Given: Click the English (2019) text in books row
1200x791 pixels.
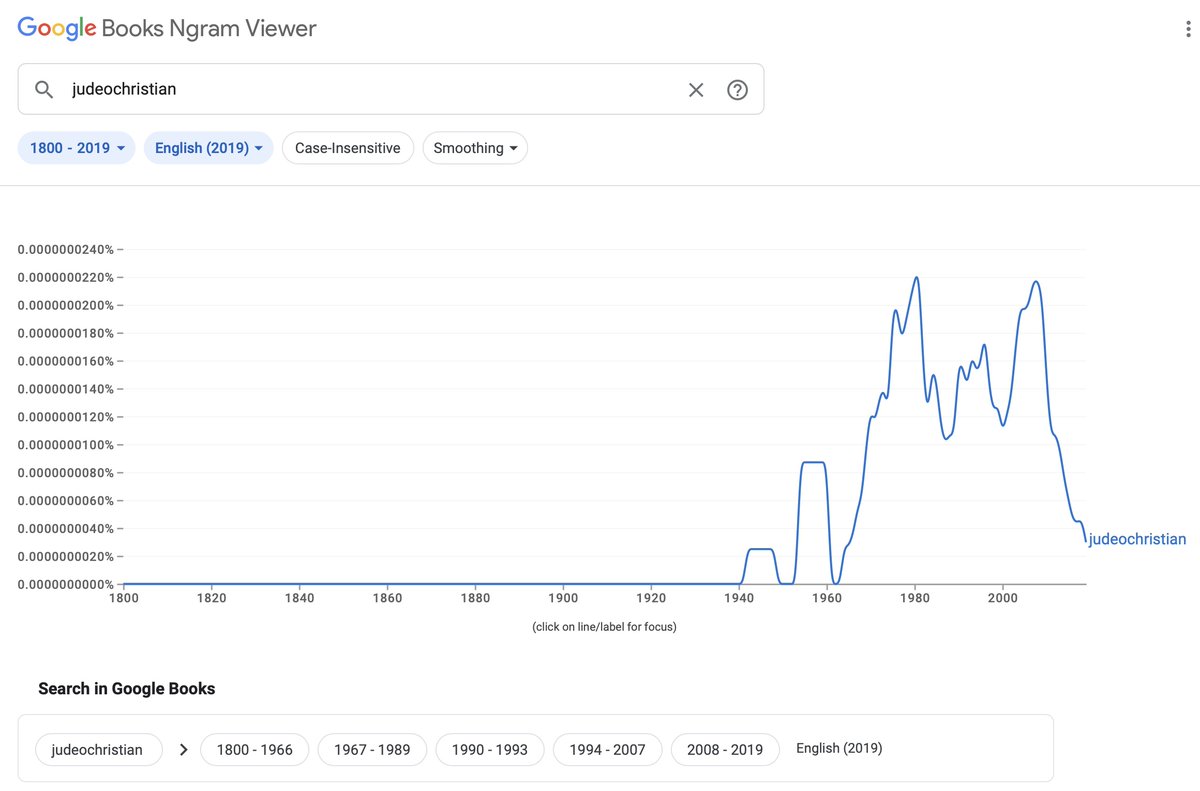Looking at the screenshot, I should [839, 748].
